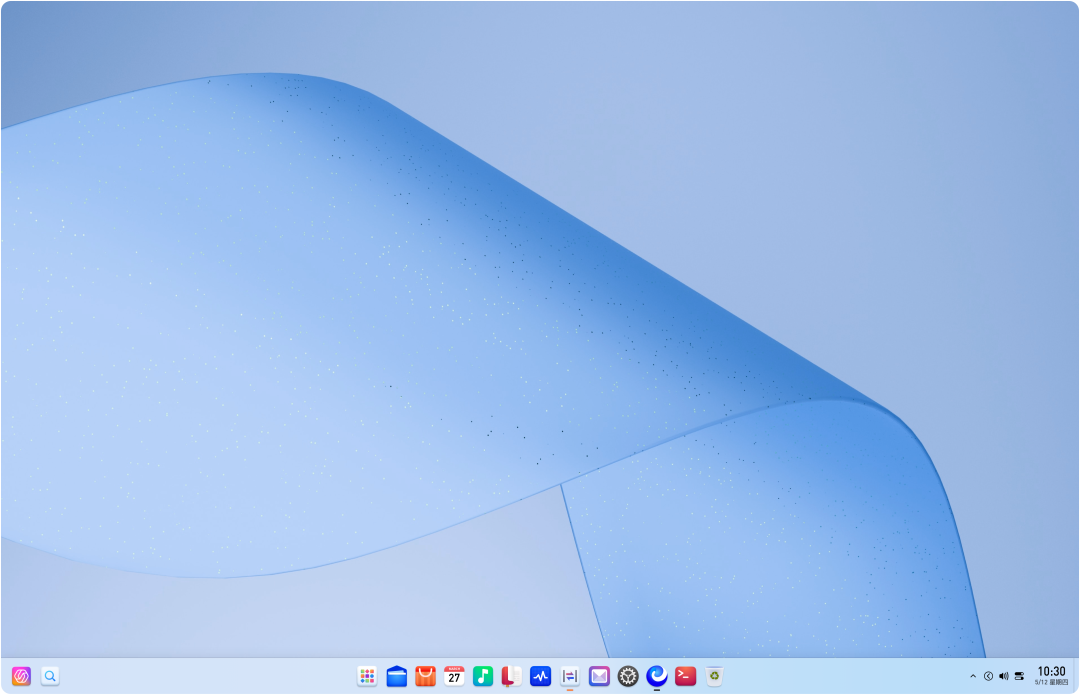The image size is (1080, 695).
Task: Launch the red Terminal app
Action: tap(685, 676)
